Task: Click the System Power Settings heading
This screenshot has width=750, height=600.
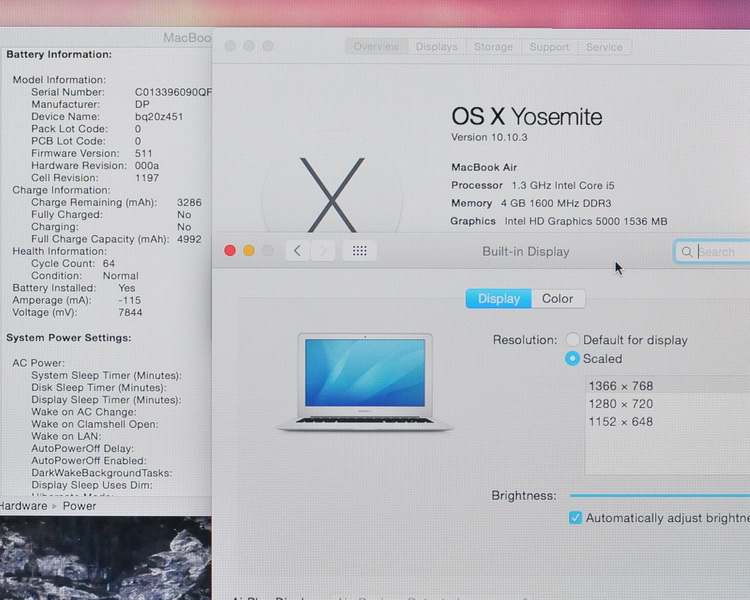Action: pos(68,338)
